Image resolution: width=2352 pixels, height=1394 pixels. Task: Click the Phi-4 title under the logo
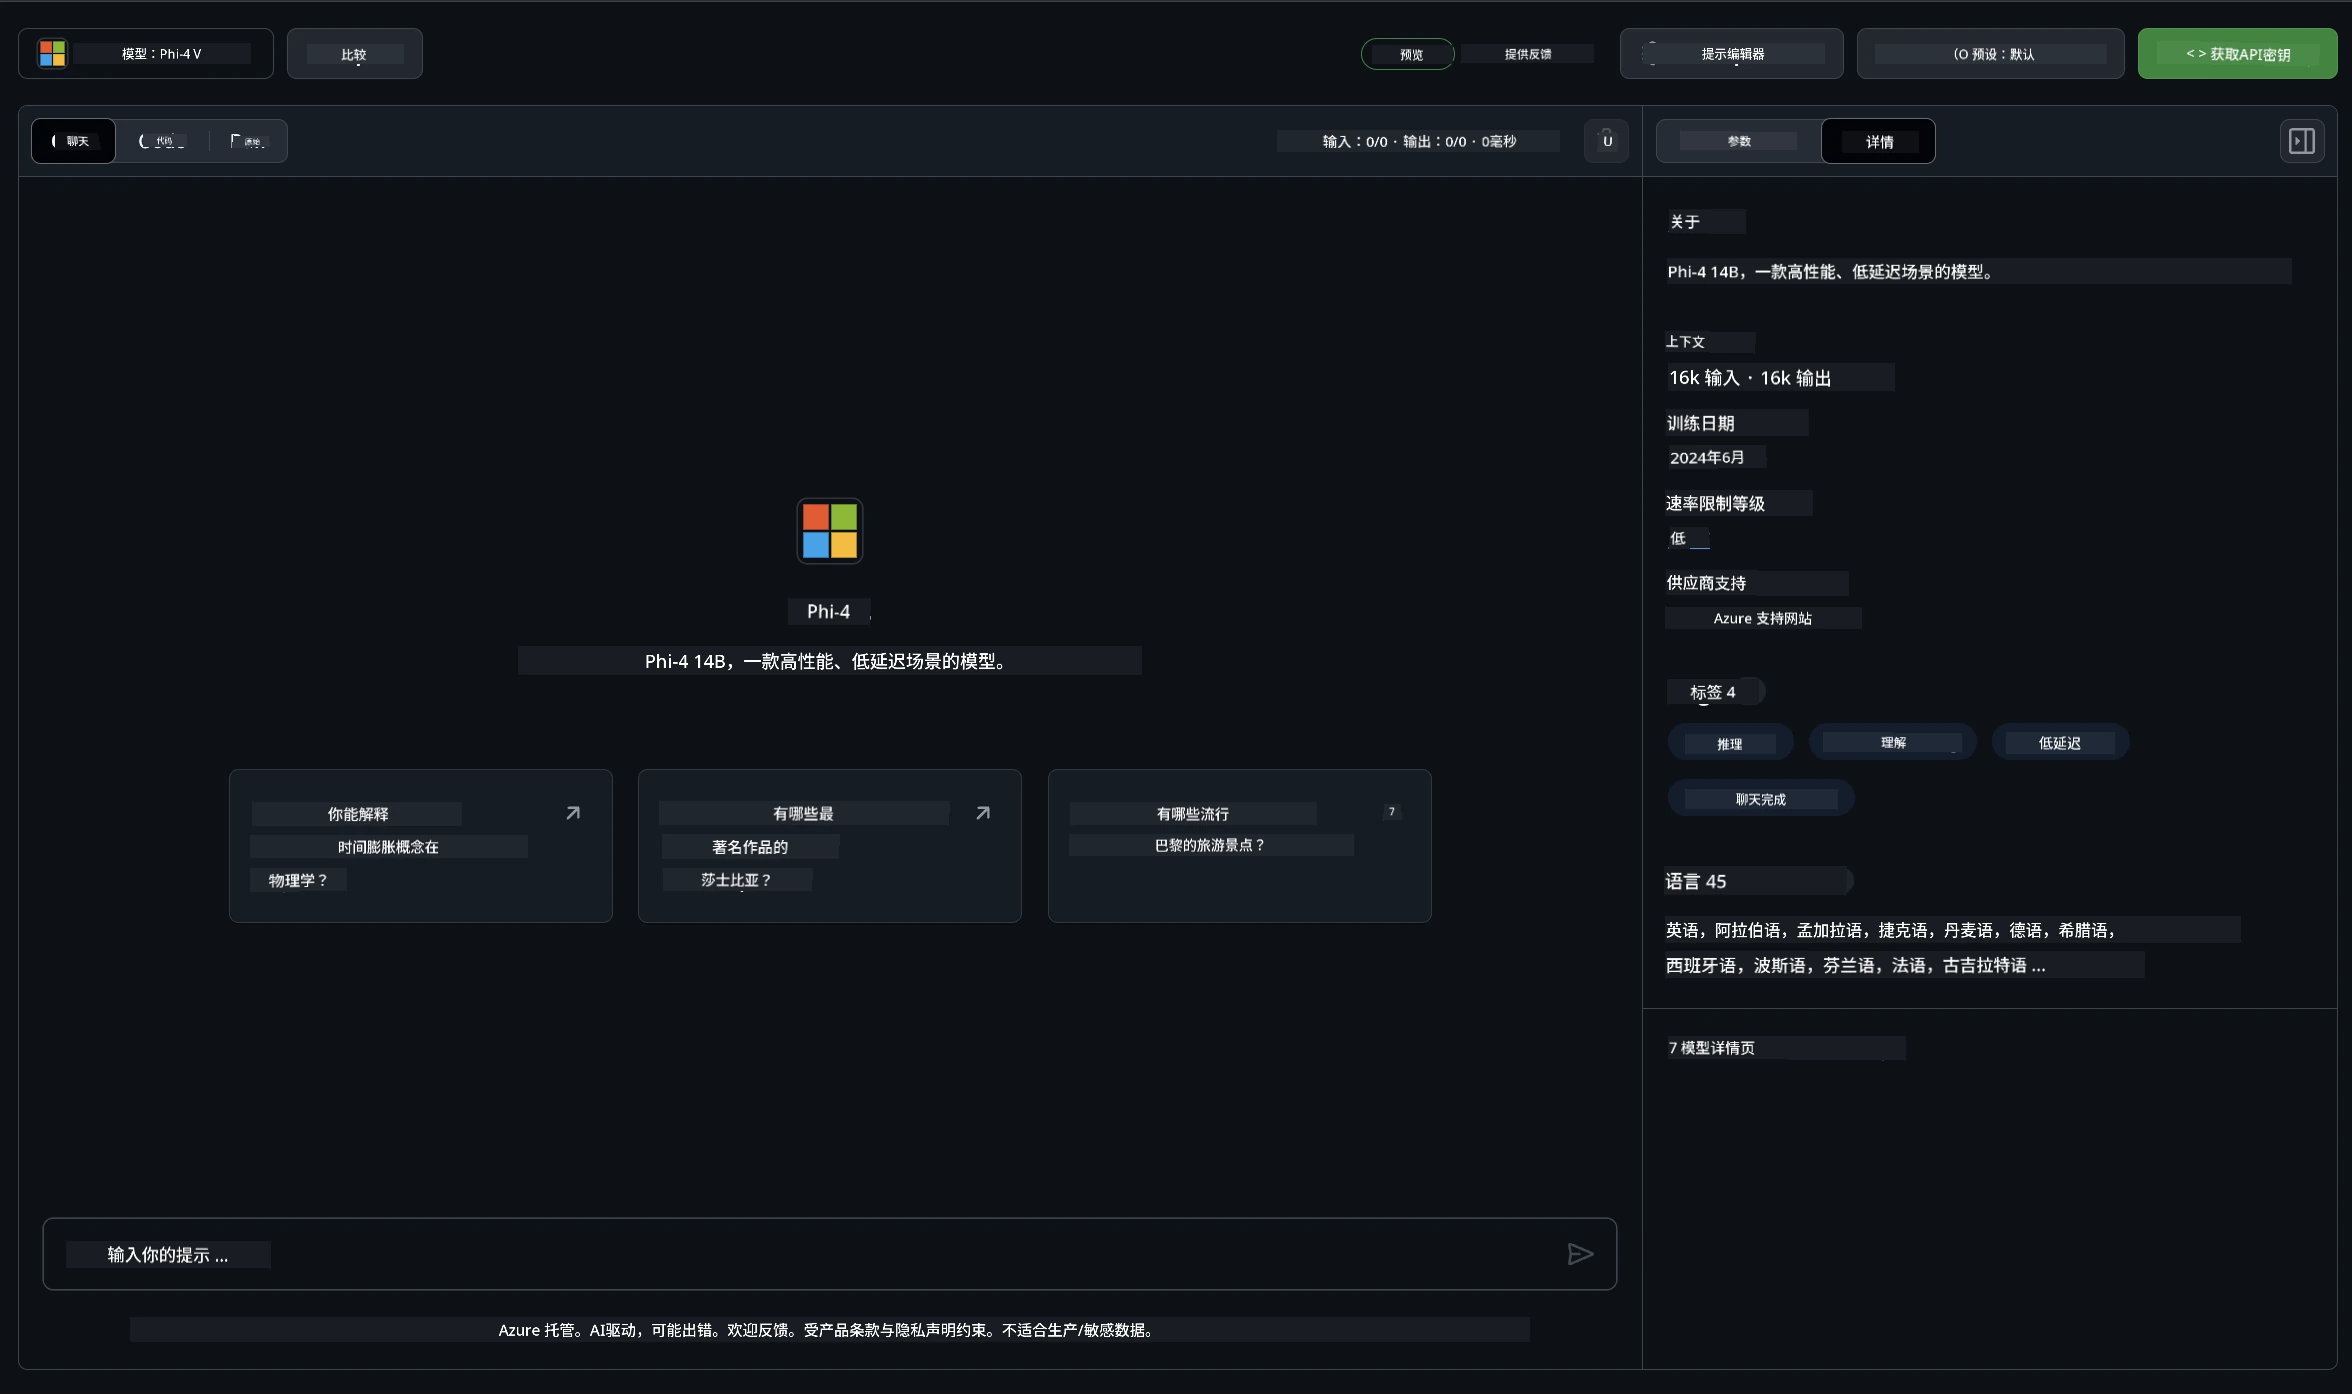coord(829,611)
